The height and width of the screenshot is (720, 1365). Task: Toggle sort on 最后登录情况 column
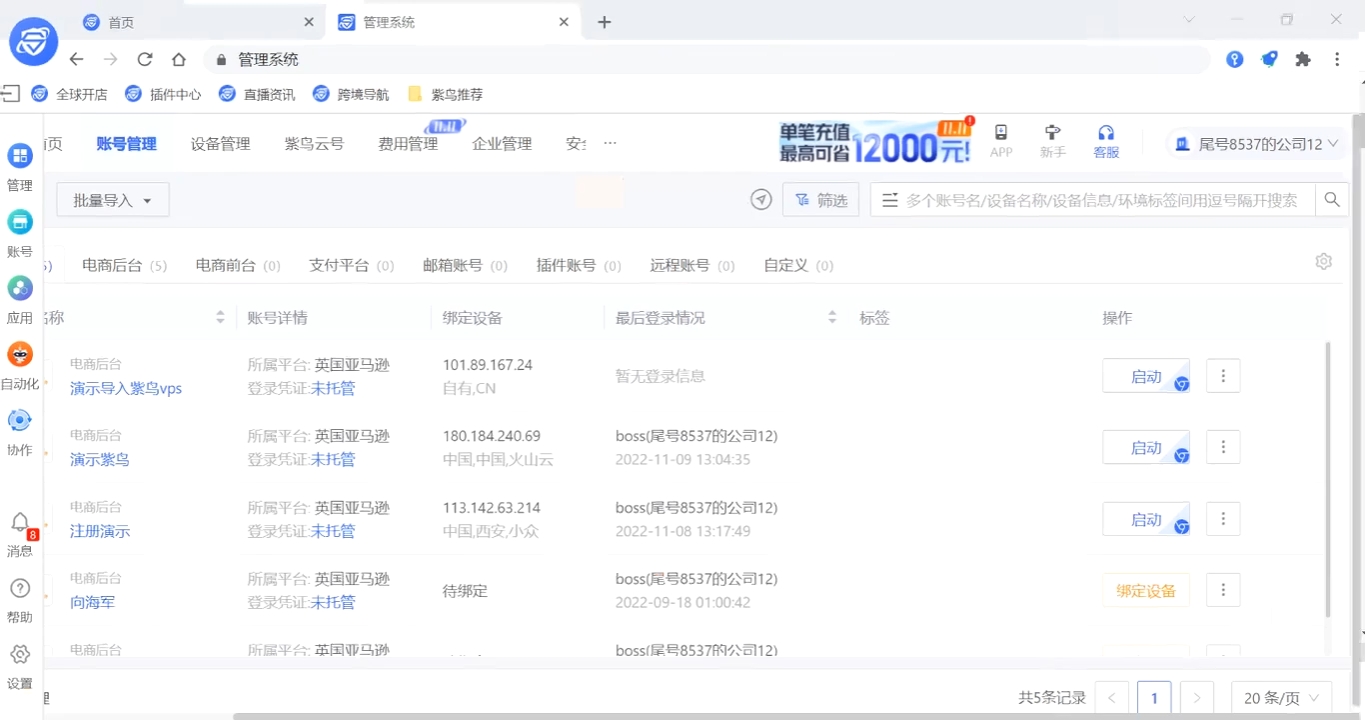[832, 318]
